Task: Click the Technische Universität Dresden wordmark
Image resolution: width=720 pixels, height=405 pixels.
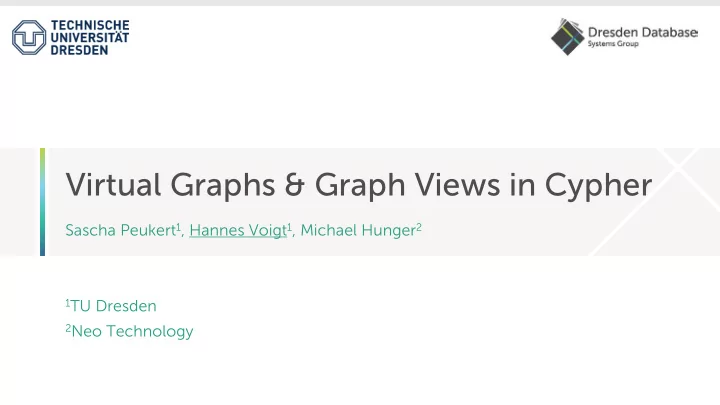Action: point(90,38)
